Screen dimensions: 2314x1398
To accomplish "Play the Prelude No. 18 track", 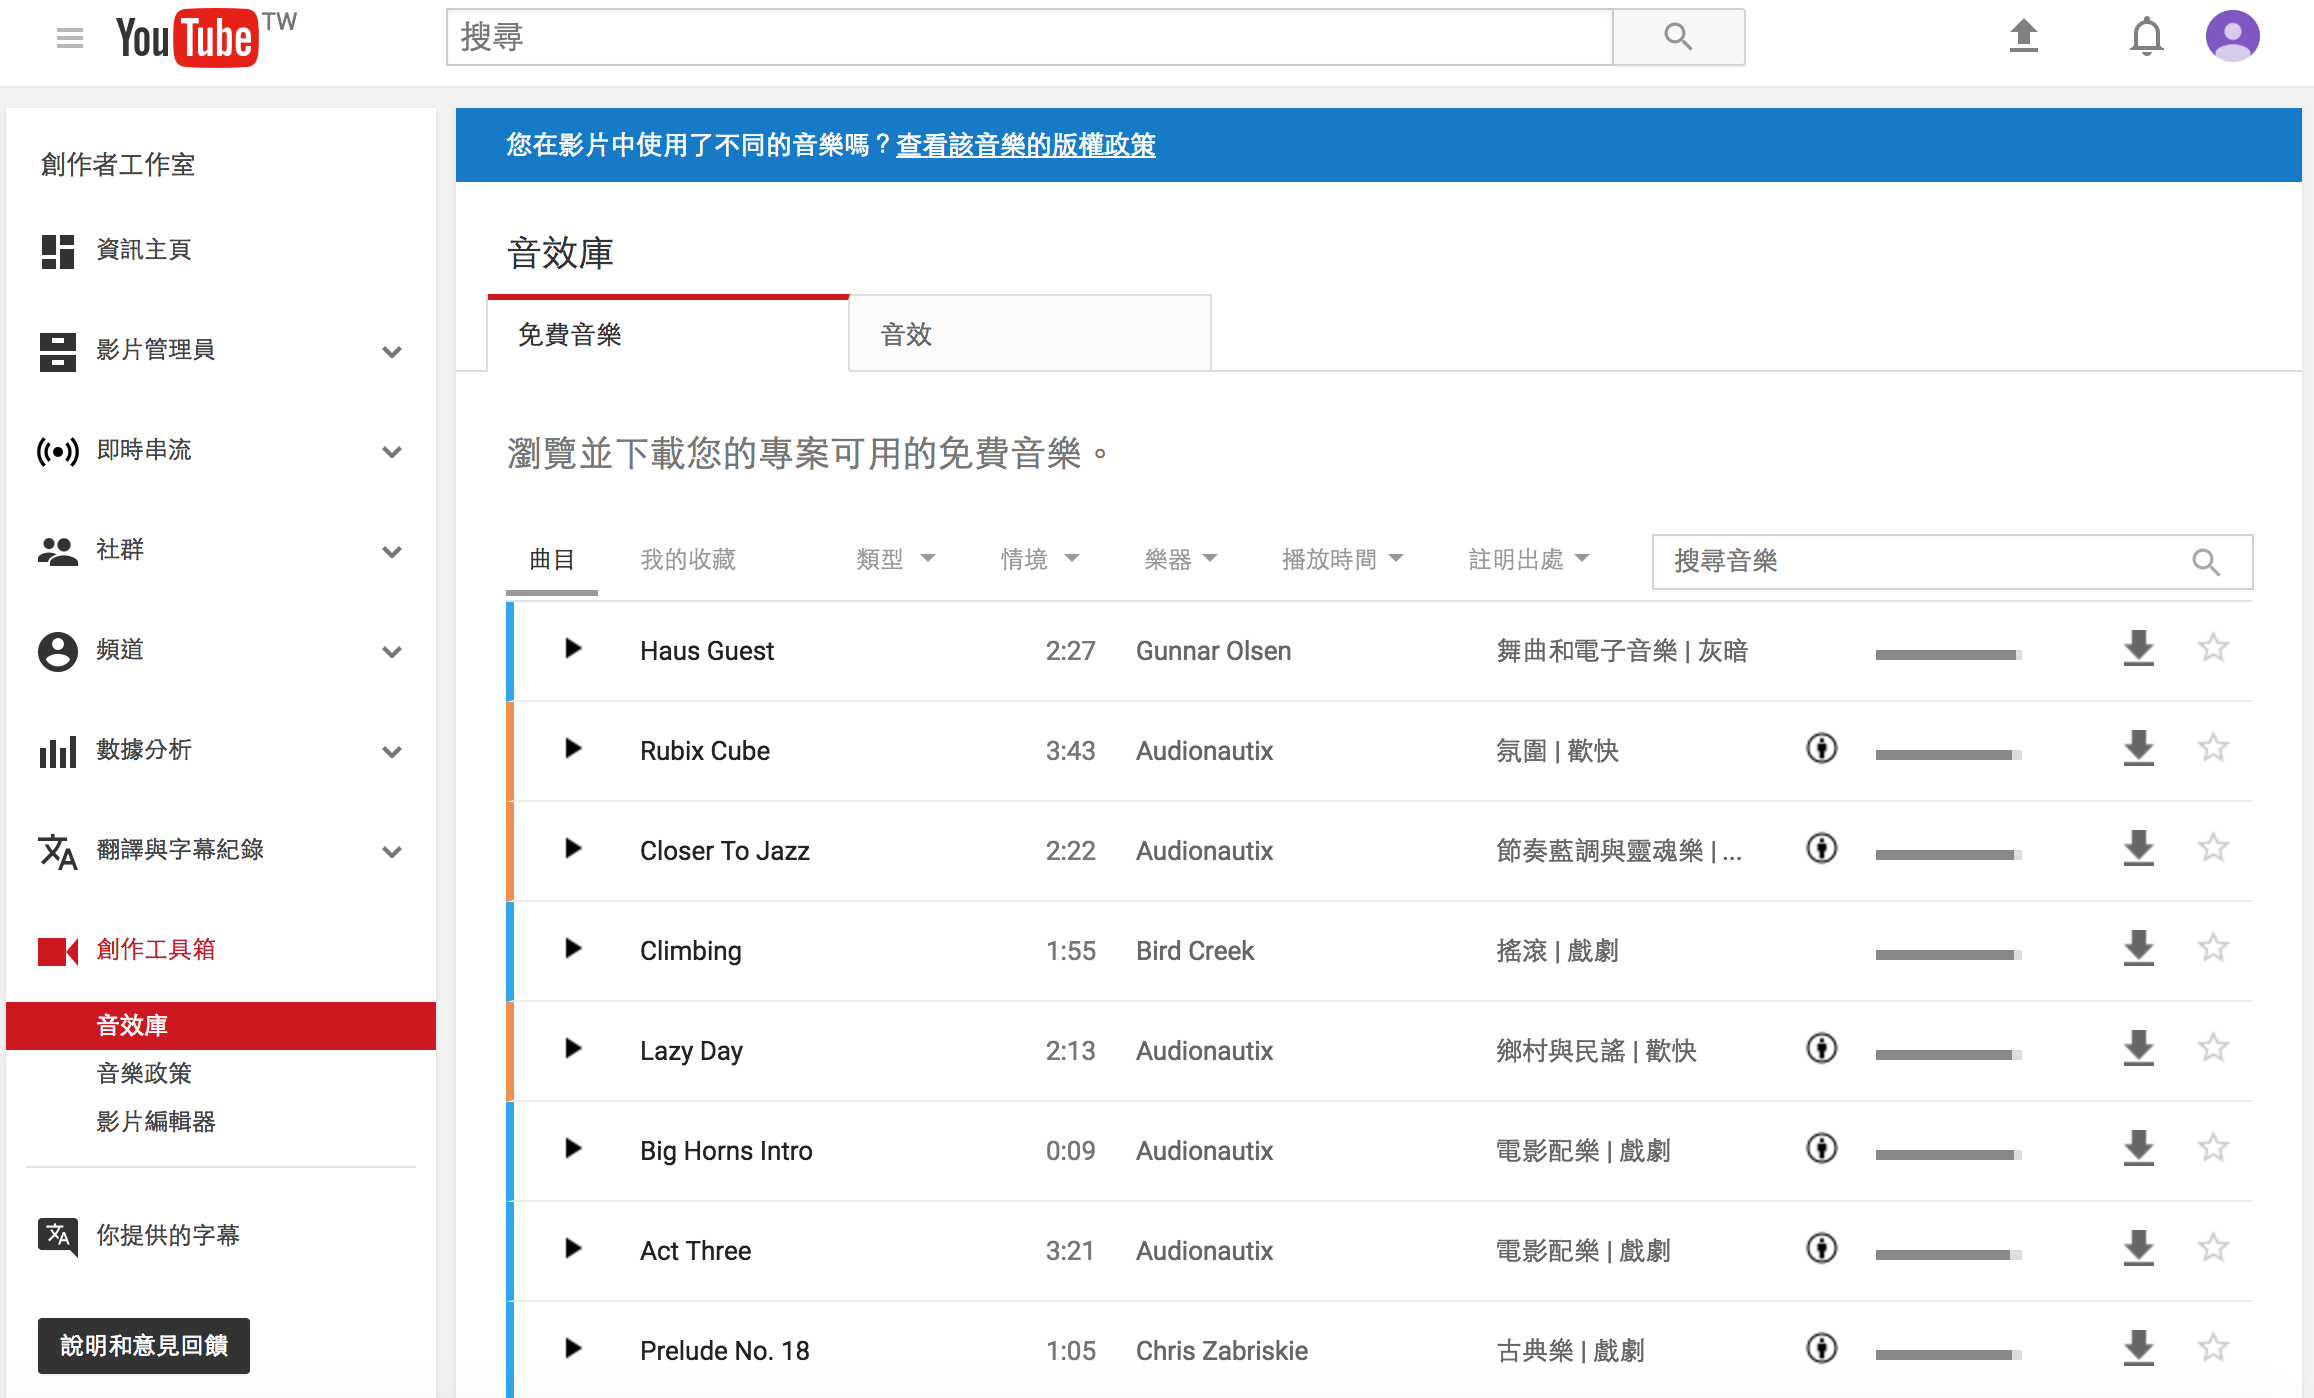I will [573, 1349].
